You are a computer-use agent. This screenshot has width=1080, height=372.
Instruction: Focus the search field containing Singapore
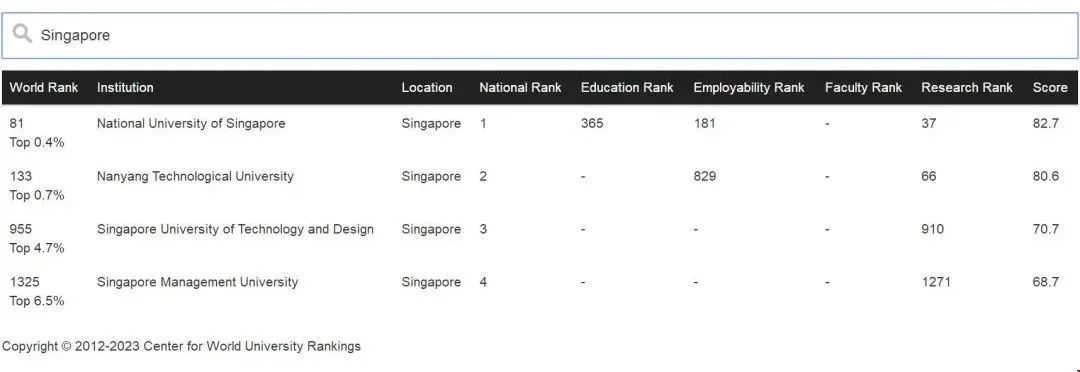click(539, 35)
